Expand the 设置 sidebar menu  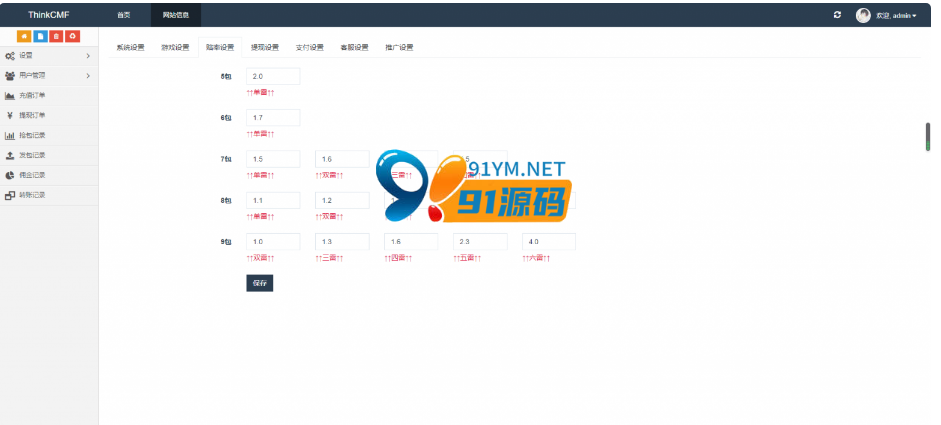pos(49,56)
